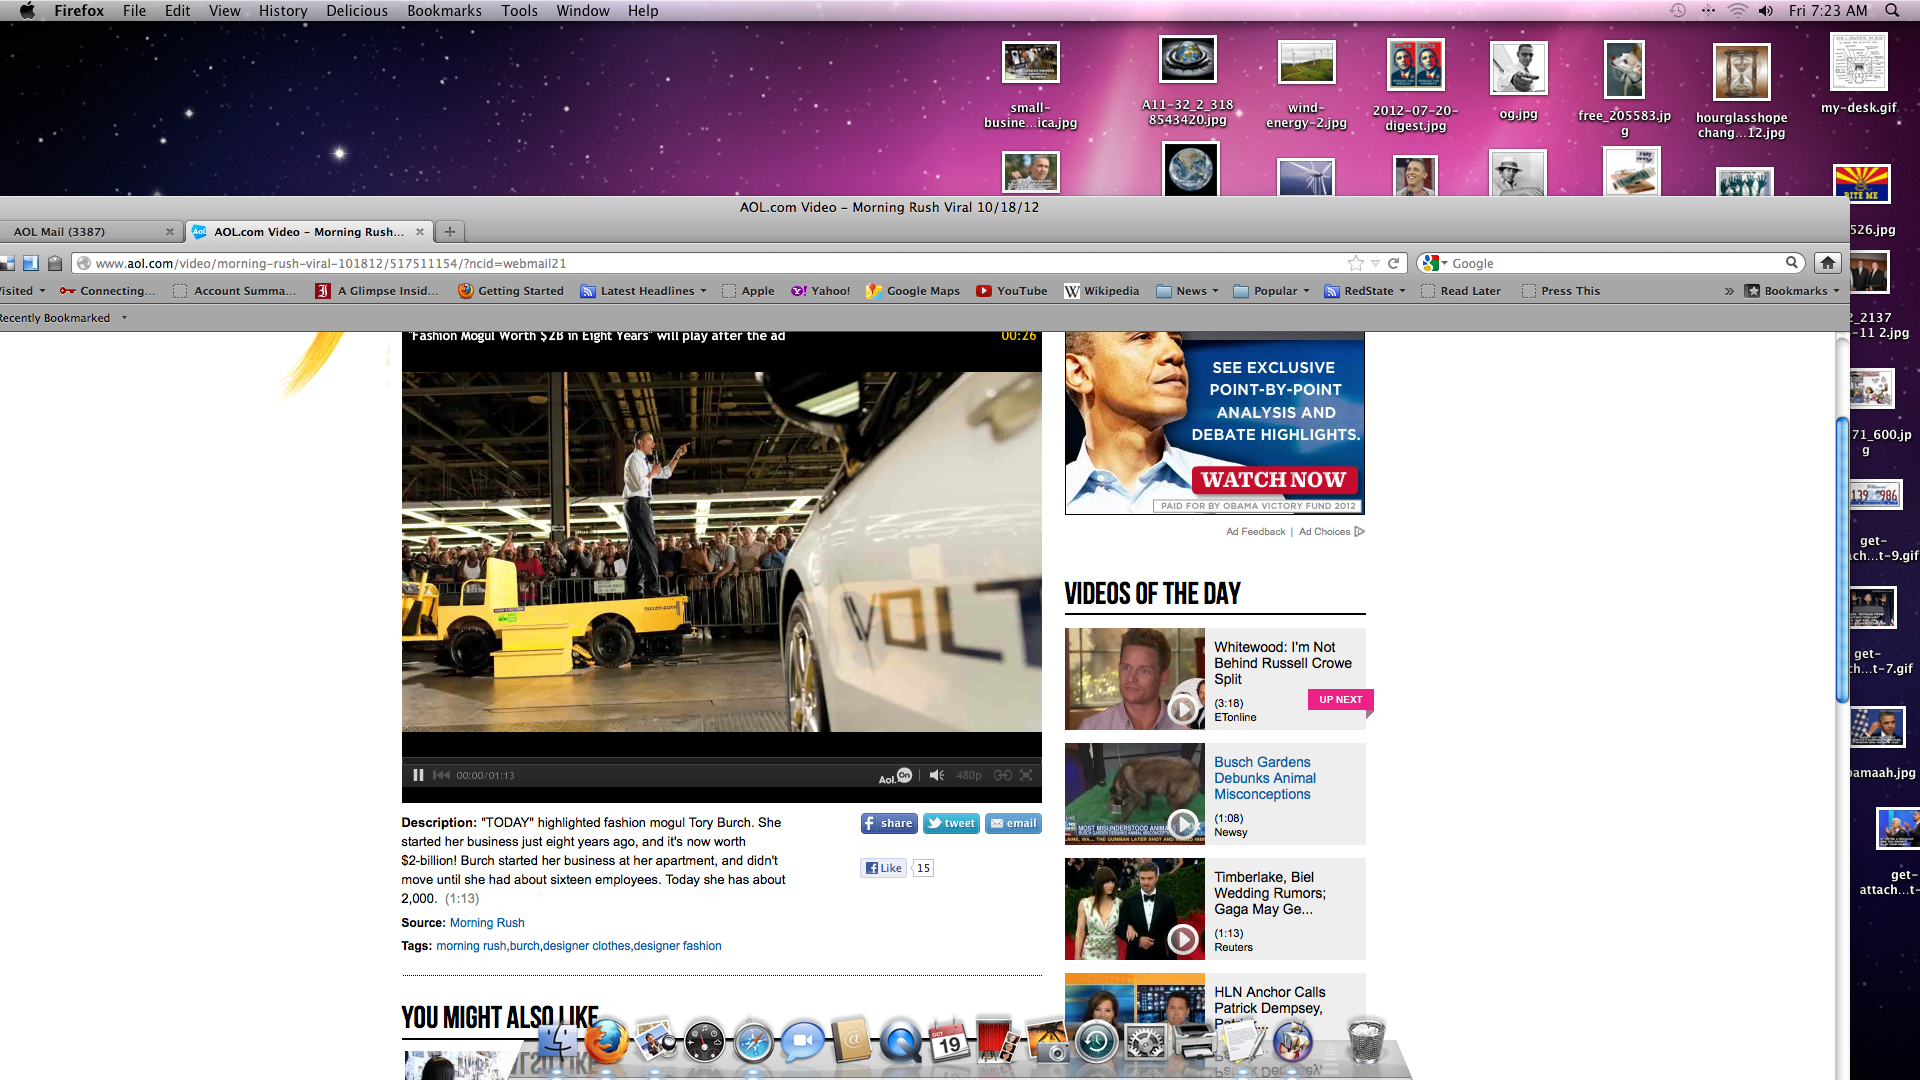Open the Apple menu
1920x1080 pixels.
pos(27,11)
